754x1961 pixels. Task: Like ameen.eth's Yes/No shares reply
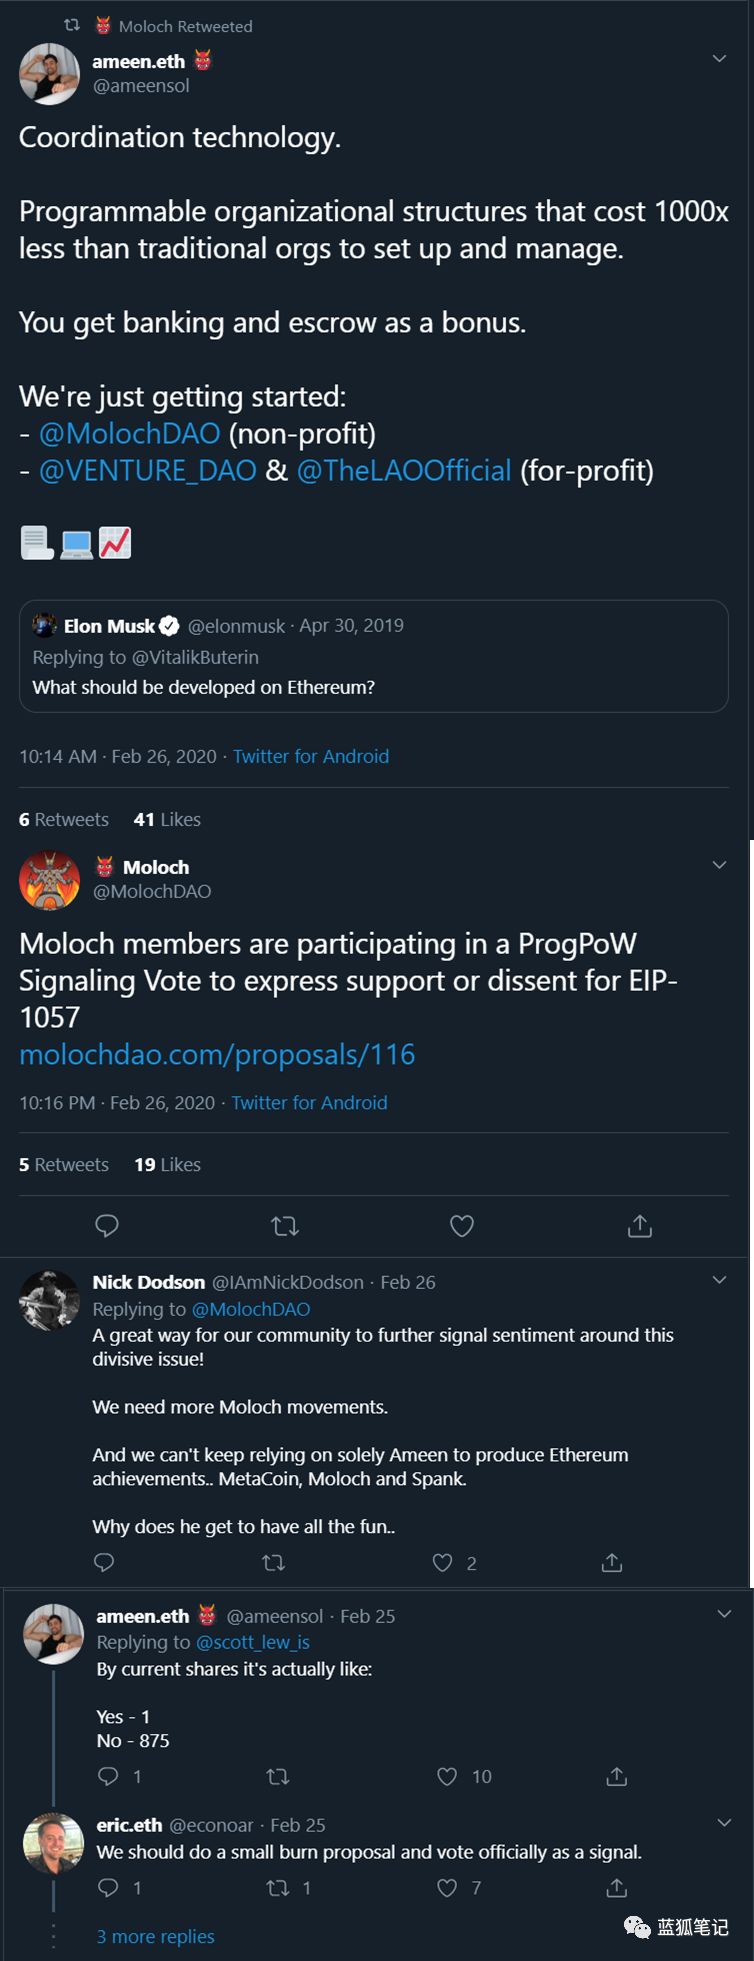tap(447, 1776)
